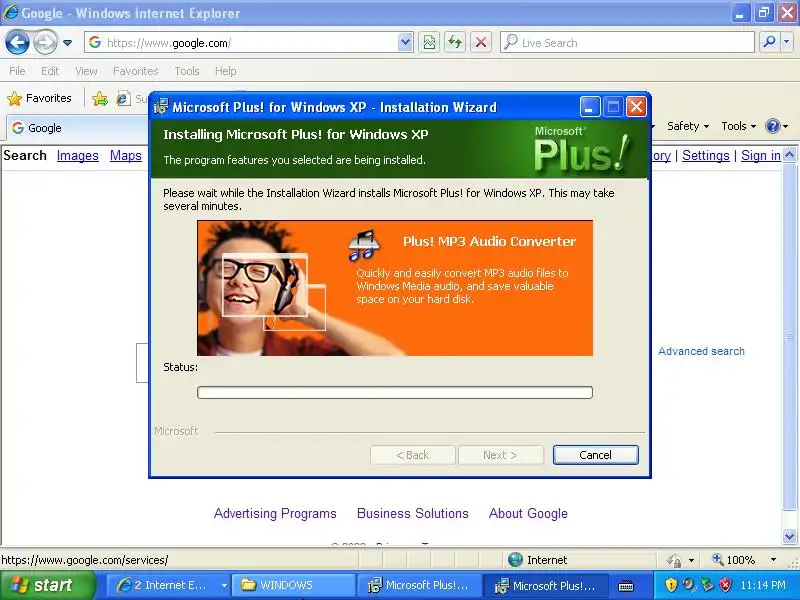Click the Suggested Sites icon on favorites bar
This screenshot has width=800, height=600.
[123, 98]
